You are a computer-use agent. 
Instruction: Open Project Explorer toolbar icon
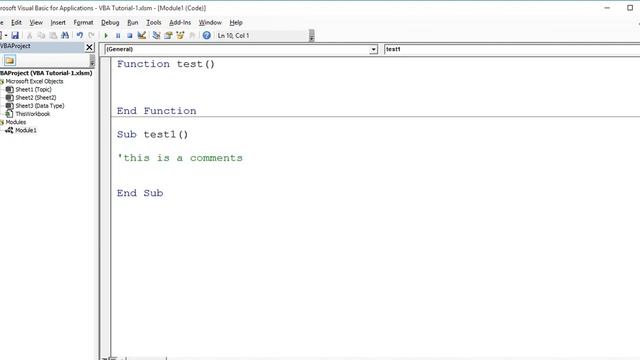[156, 36]
